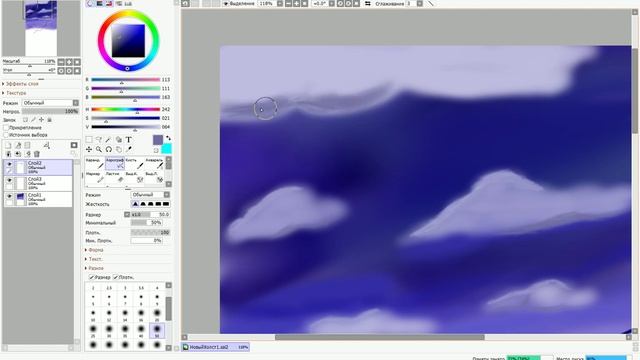This screenshot has width=640, height=360.
Task: Click the undo arrow in top toolbar
Action: pos(185,3)
